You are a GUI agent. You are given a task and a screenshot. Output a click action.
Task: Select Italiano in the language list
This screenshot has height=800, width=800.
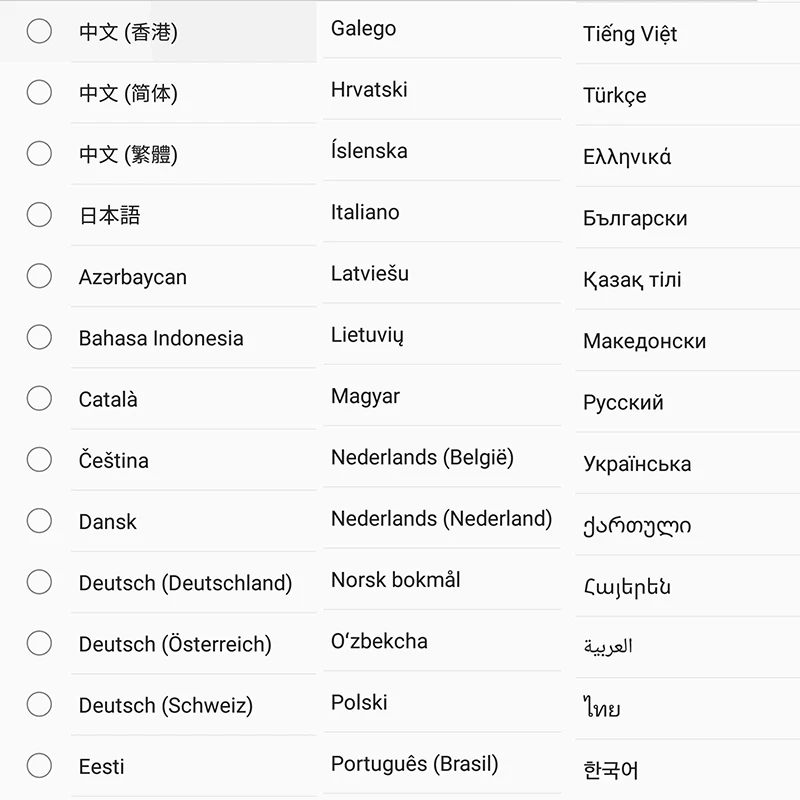tap(442, 212)
